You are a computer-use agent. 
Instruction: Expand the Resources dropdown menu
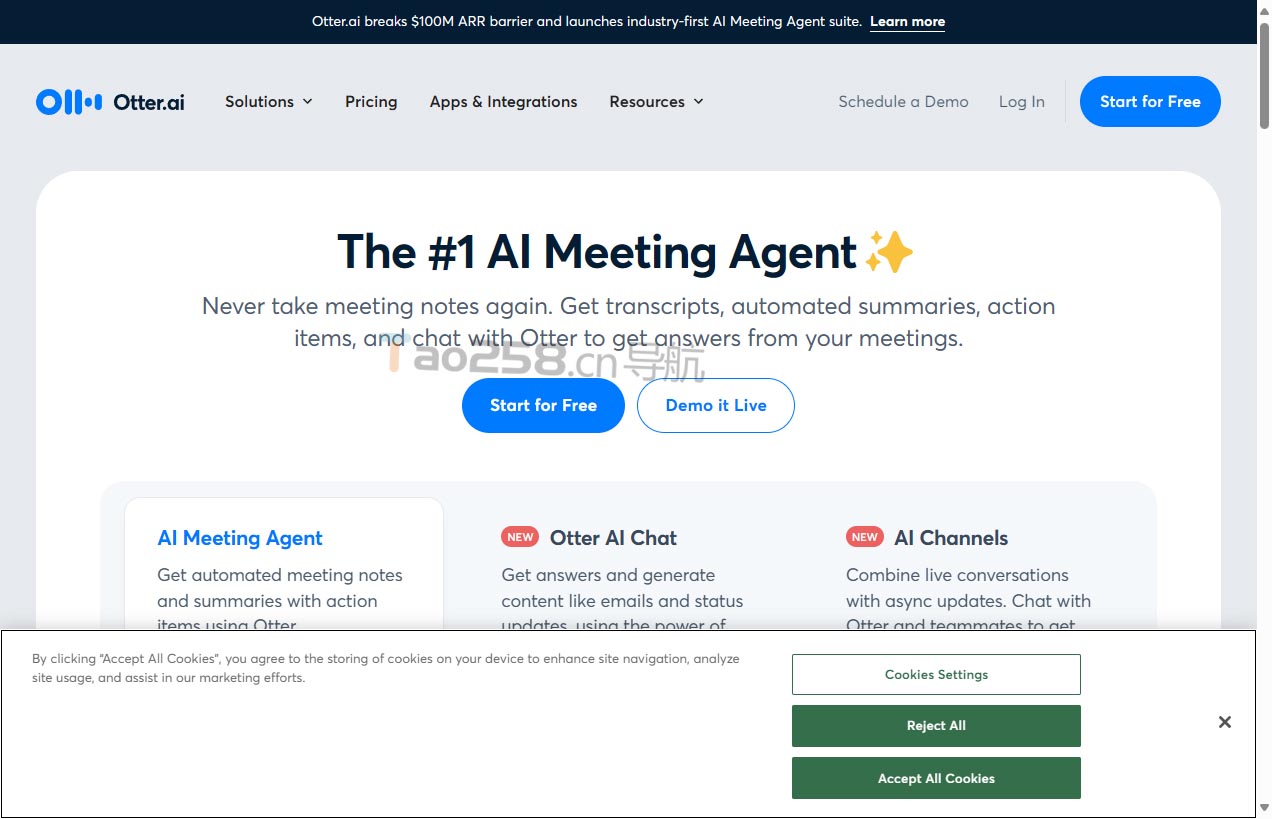click(x=657, y=102)
